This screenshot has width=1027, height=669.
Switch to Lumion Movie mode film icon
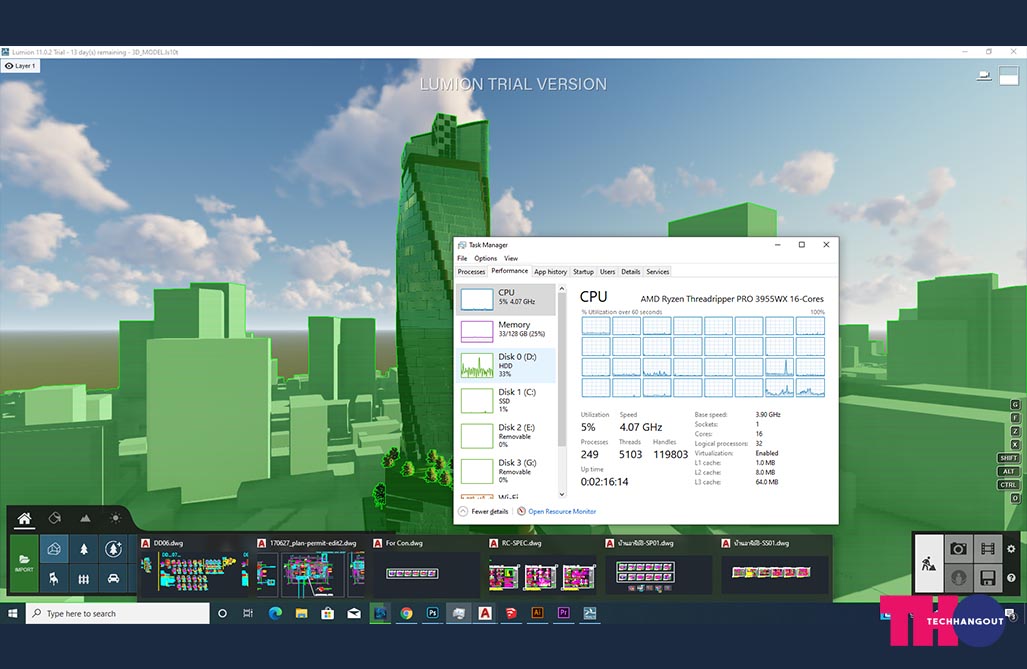click(x=988, y=548)
